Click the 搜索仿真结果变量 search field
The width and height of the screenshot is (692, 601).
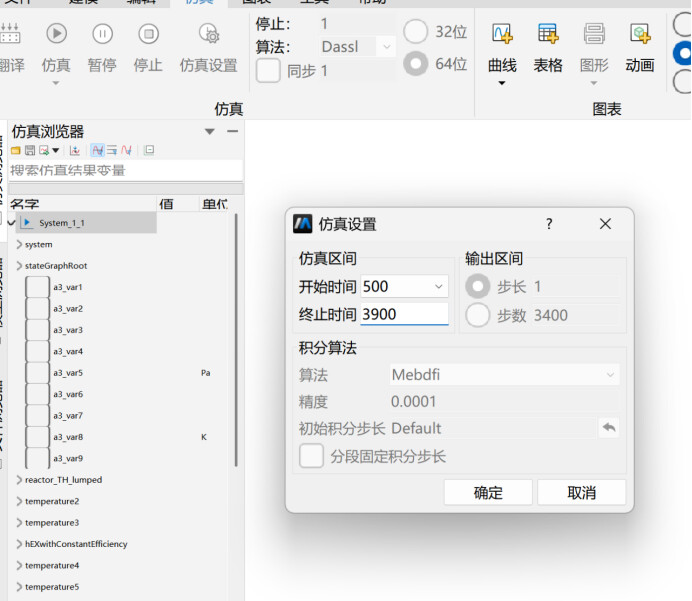click(126, 170)
